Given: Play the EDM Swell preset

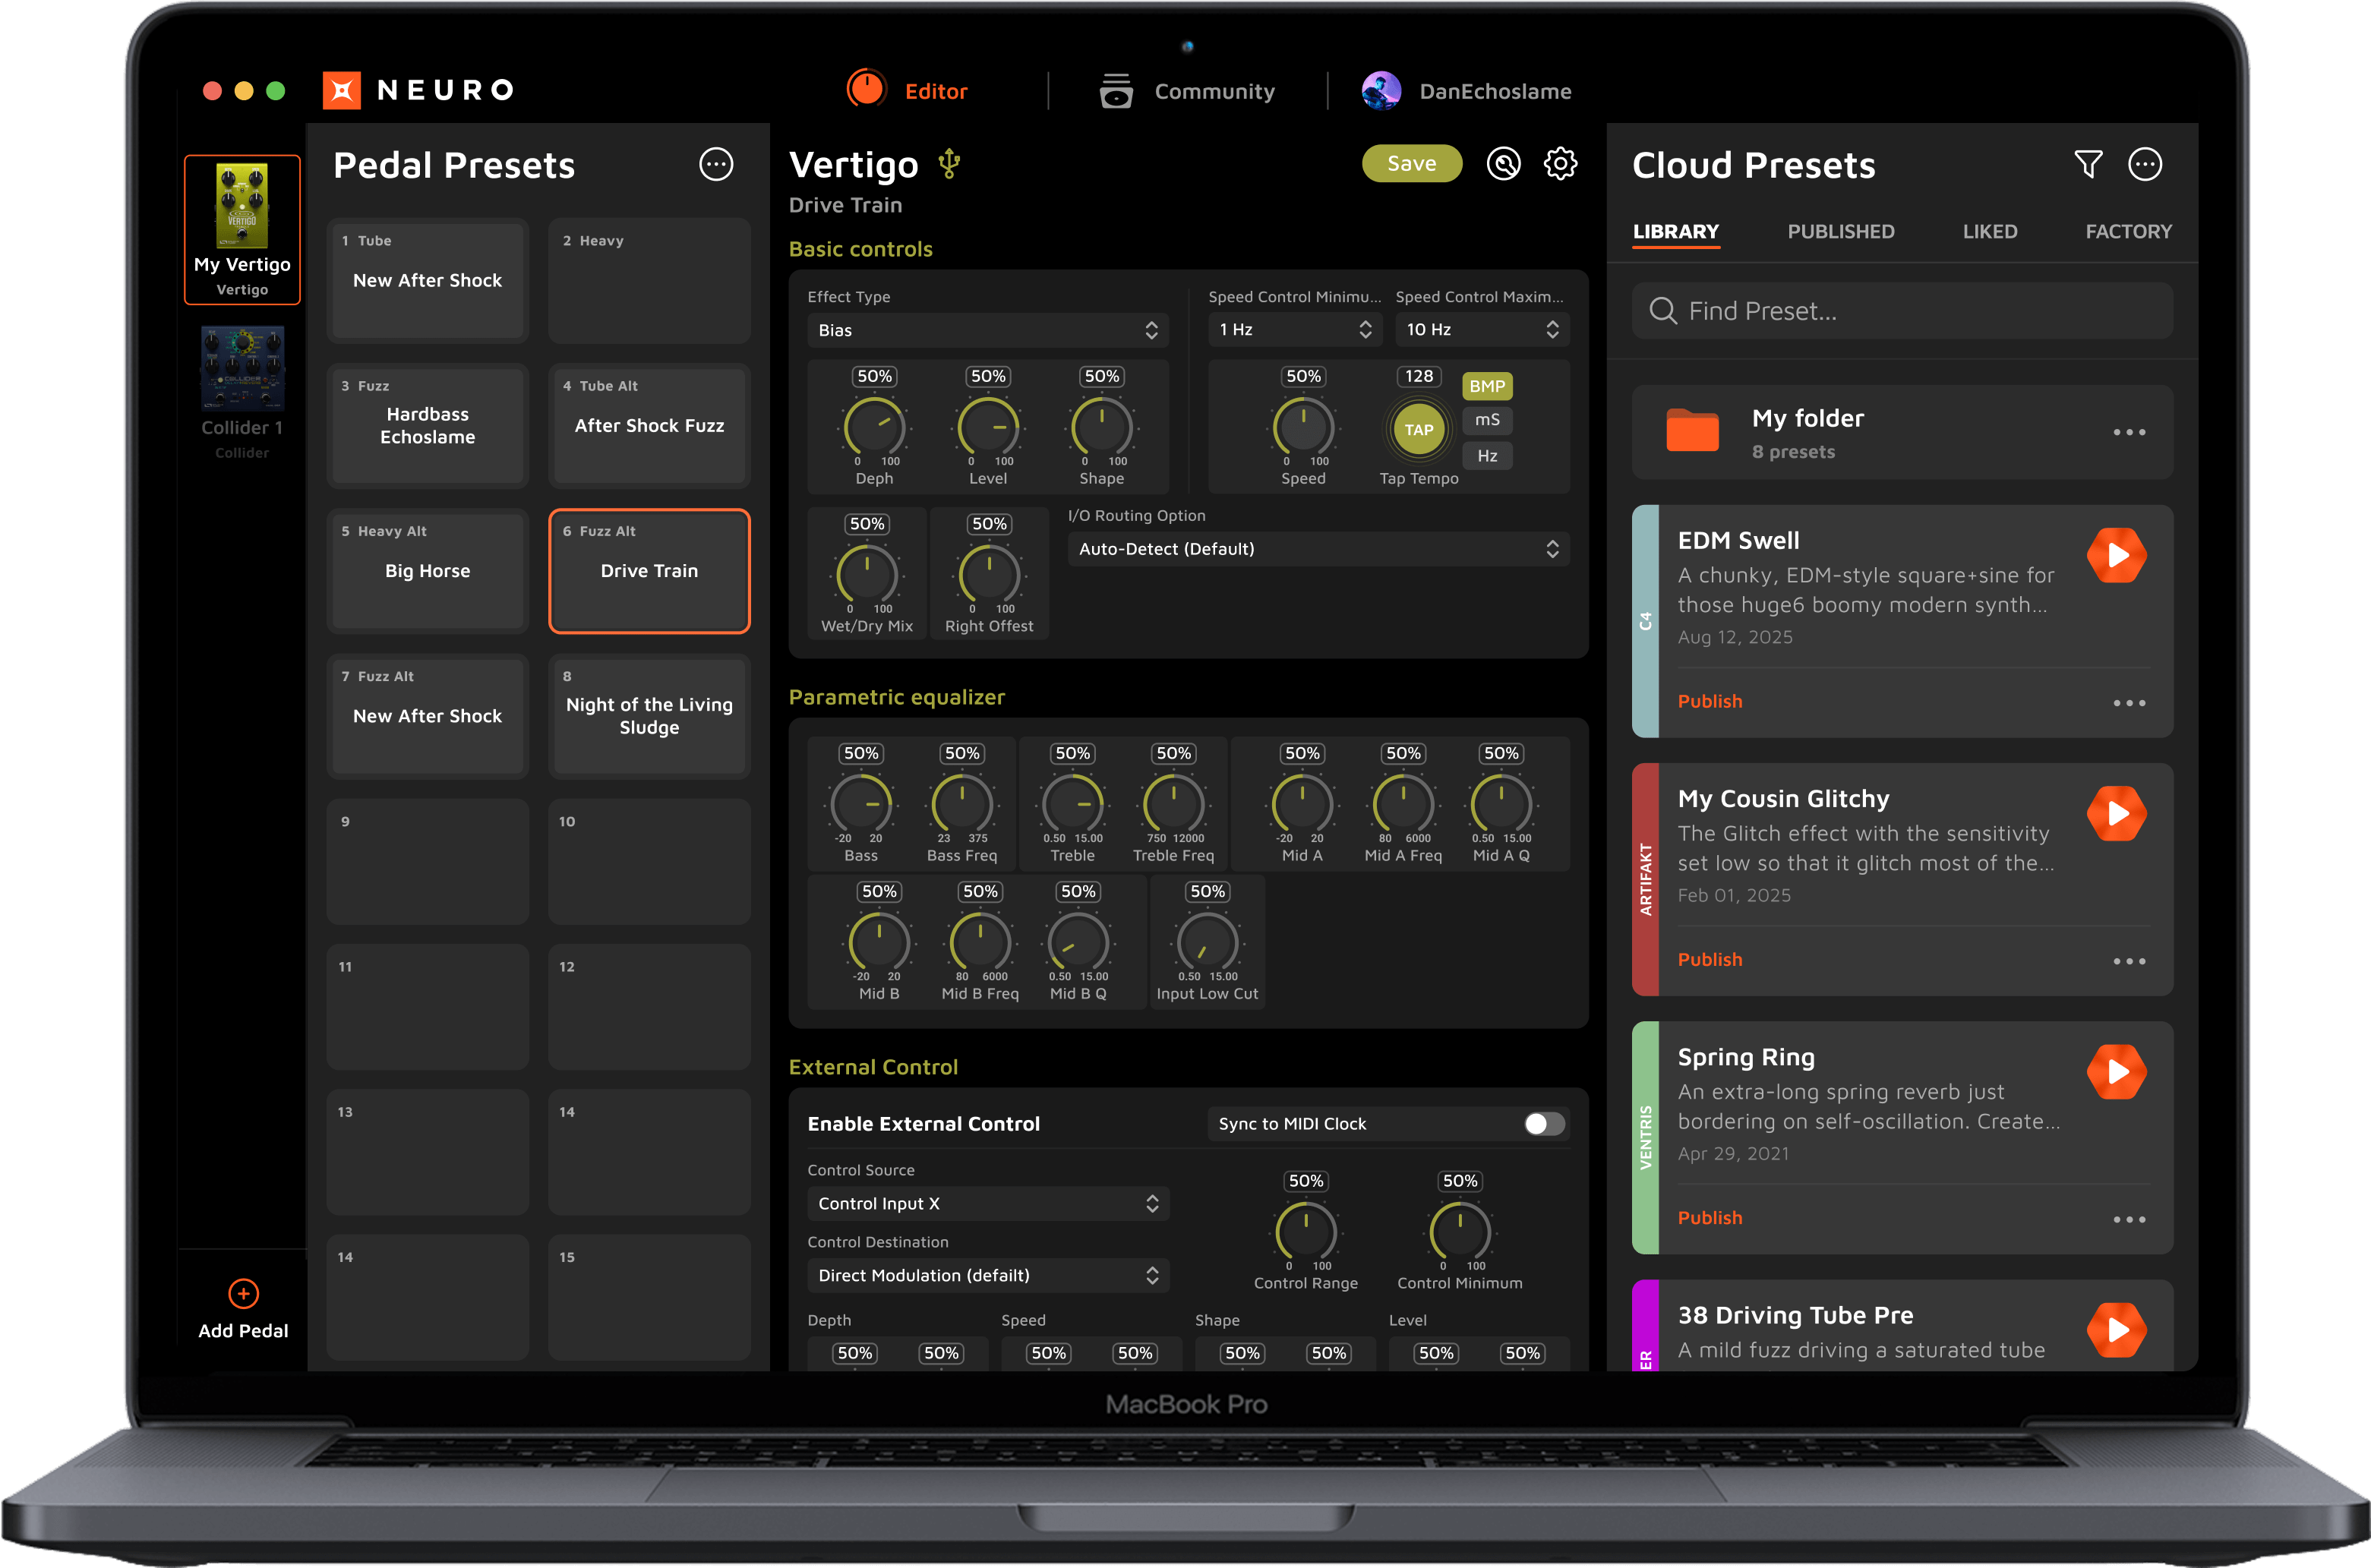Looking at the screenshot, I should (2116, 555).
